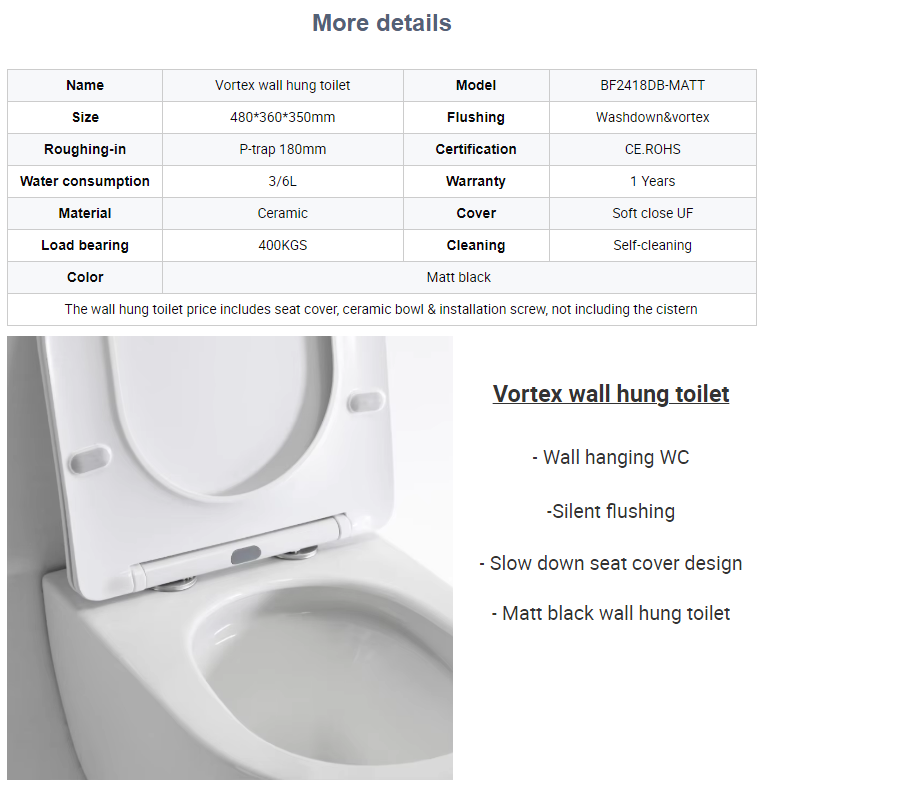
Task: Select the Ceramic material cell
Action: coord(283,213)
